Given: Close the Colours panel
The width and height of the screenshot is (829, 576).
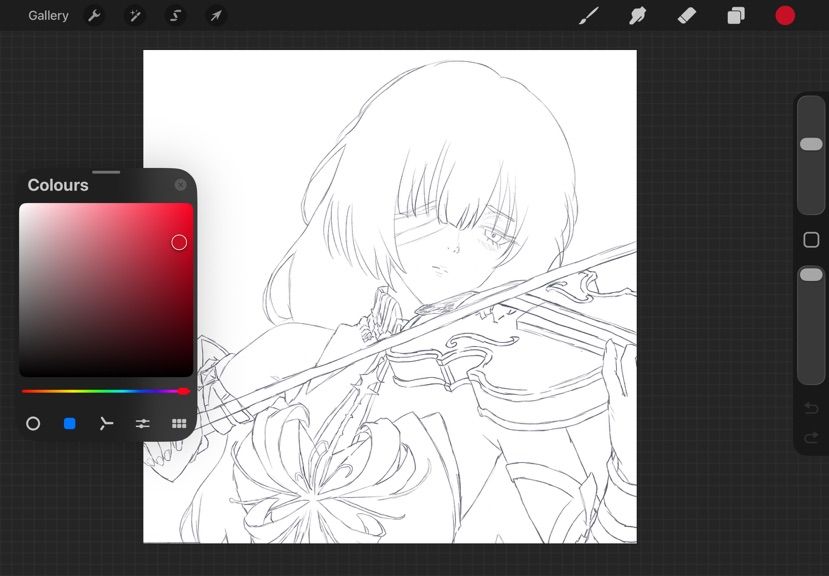Looking at the screenshot, I should [180, 185].
